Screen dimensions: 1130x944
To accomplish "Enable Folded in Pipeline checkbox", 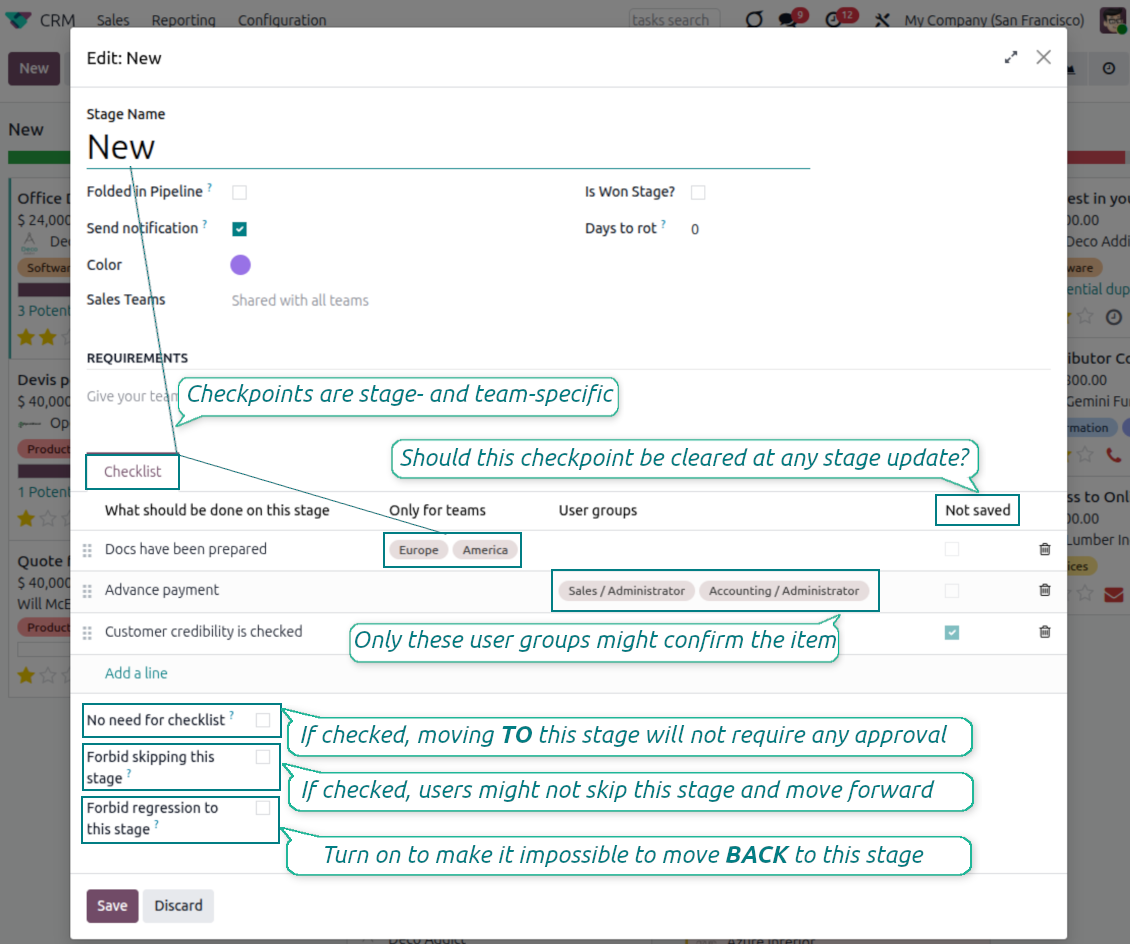I will click(x=239, y=192).
